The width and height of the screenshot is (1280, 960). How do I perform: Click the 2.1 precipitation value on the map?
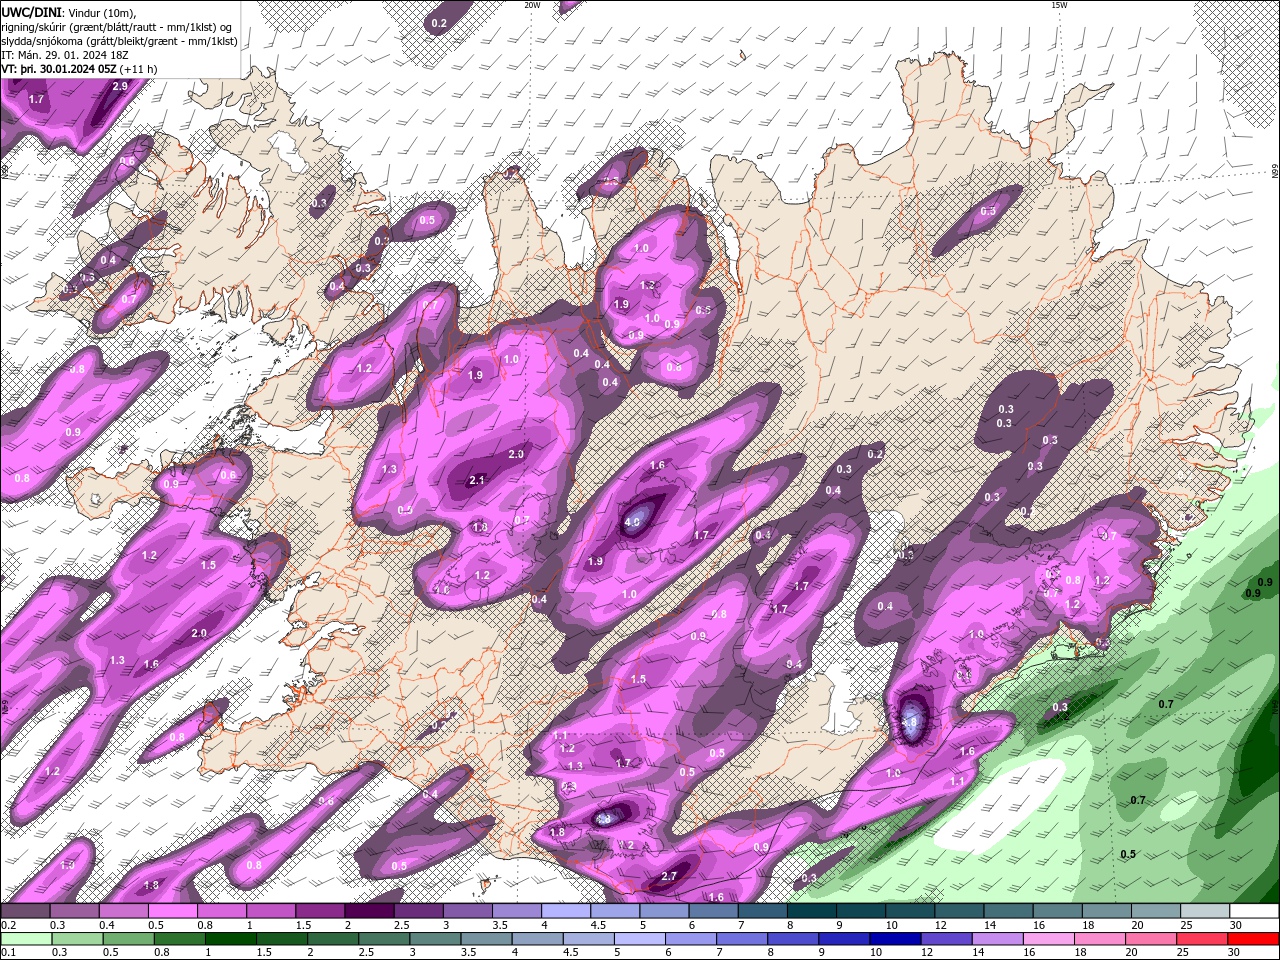tap(477, 481)
